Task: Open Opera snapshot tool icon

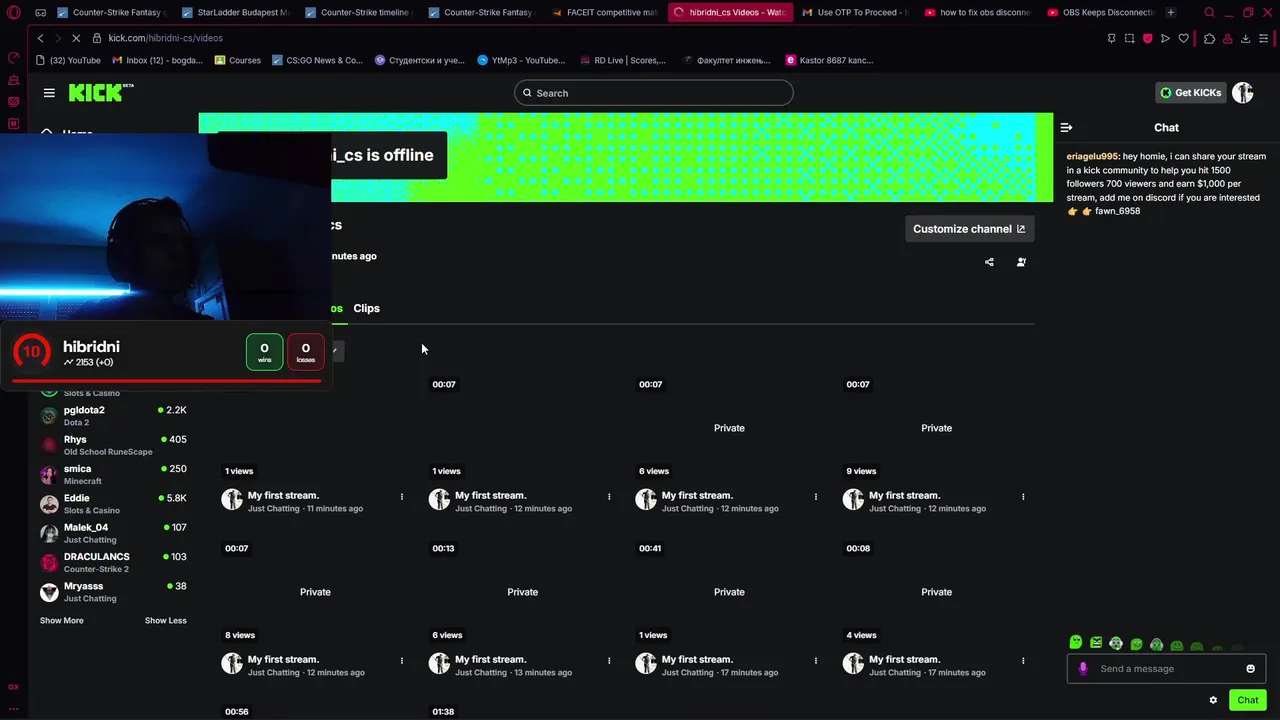Action: pos(1129,38)
